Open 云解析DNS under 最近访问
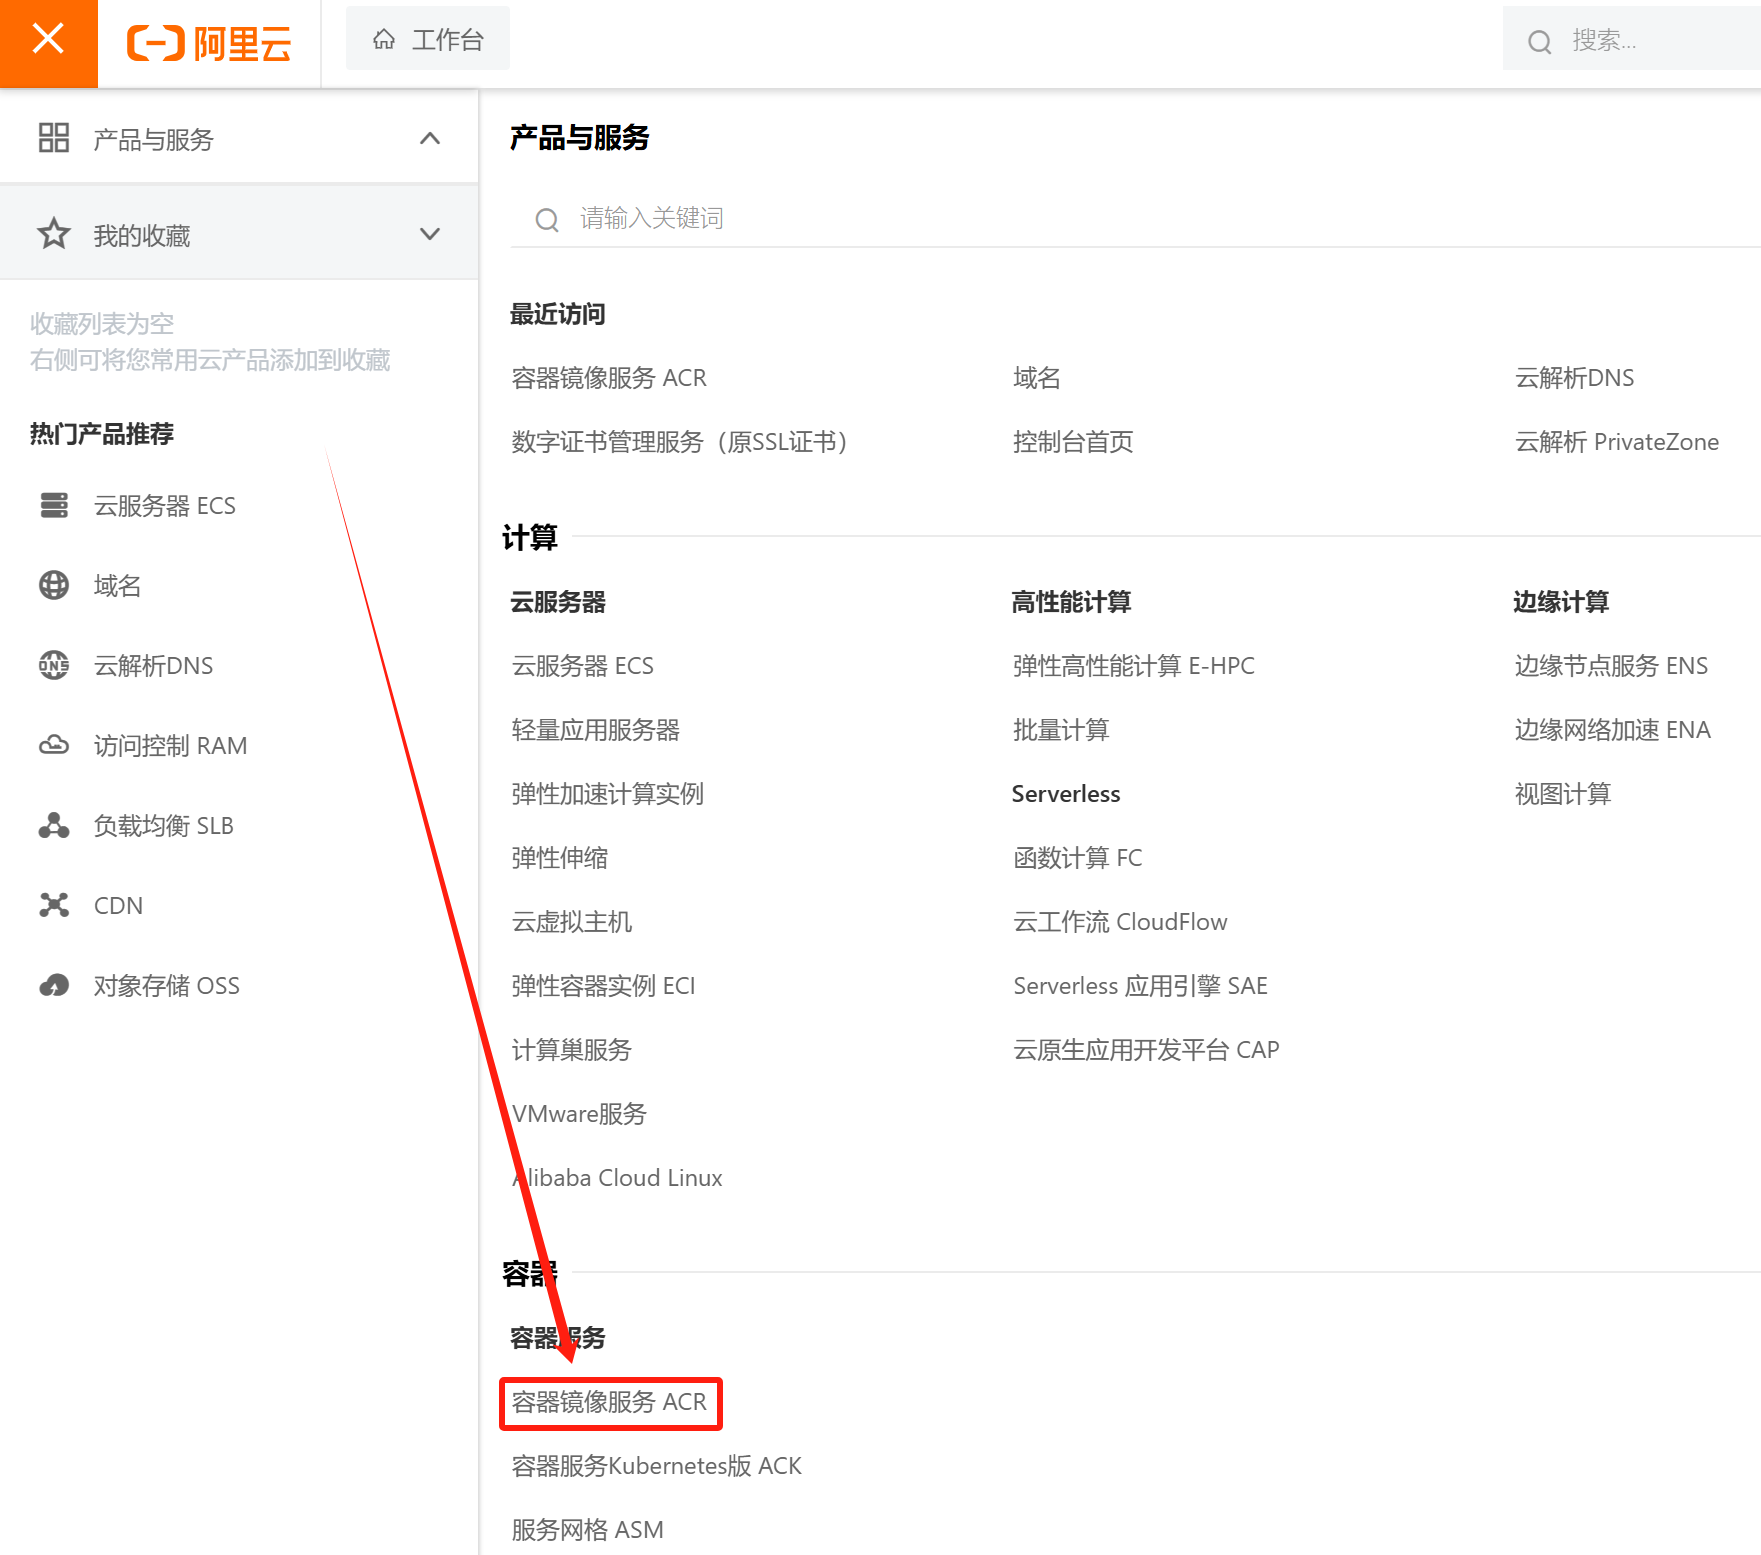Viewport: 1761px width, 1555px height. [x=1575, y=378]
